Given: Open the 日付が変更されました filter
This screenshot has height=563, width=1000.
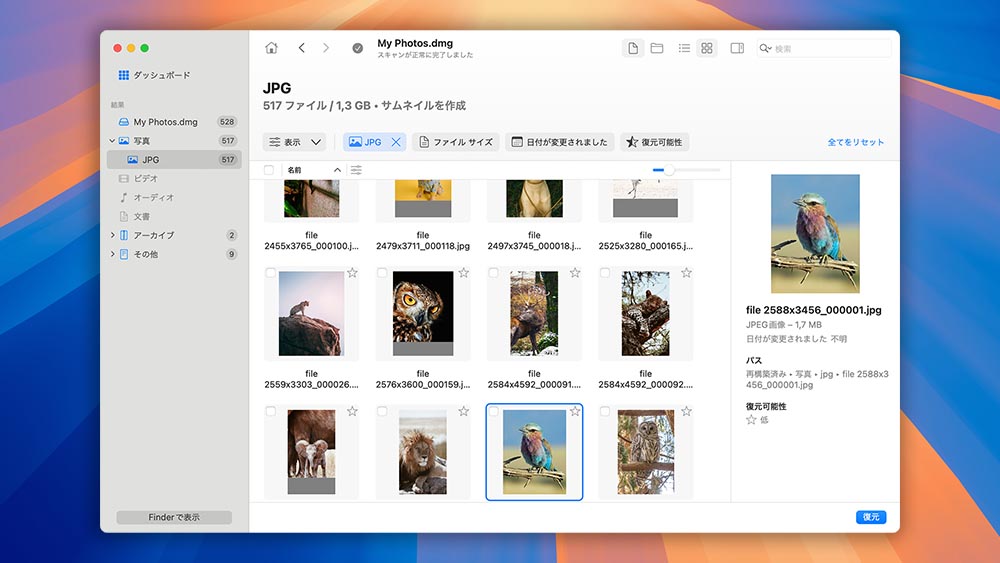Looking at the screenshot, I should click(x=560, y=142).
